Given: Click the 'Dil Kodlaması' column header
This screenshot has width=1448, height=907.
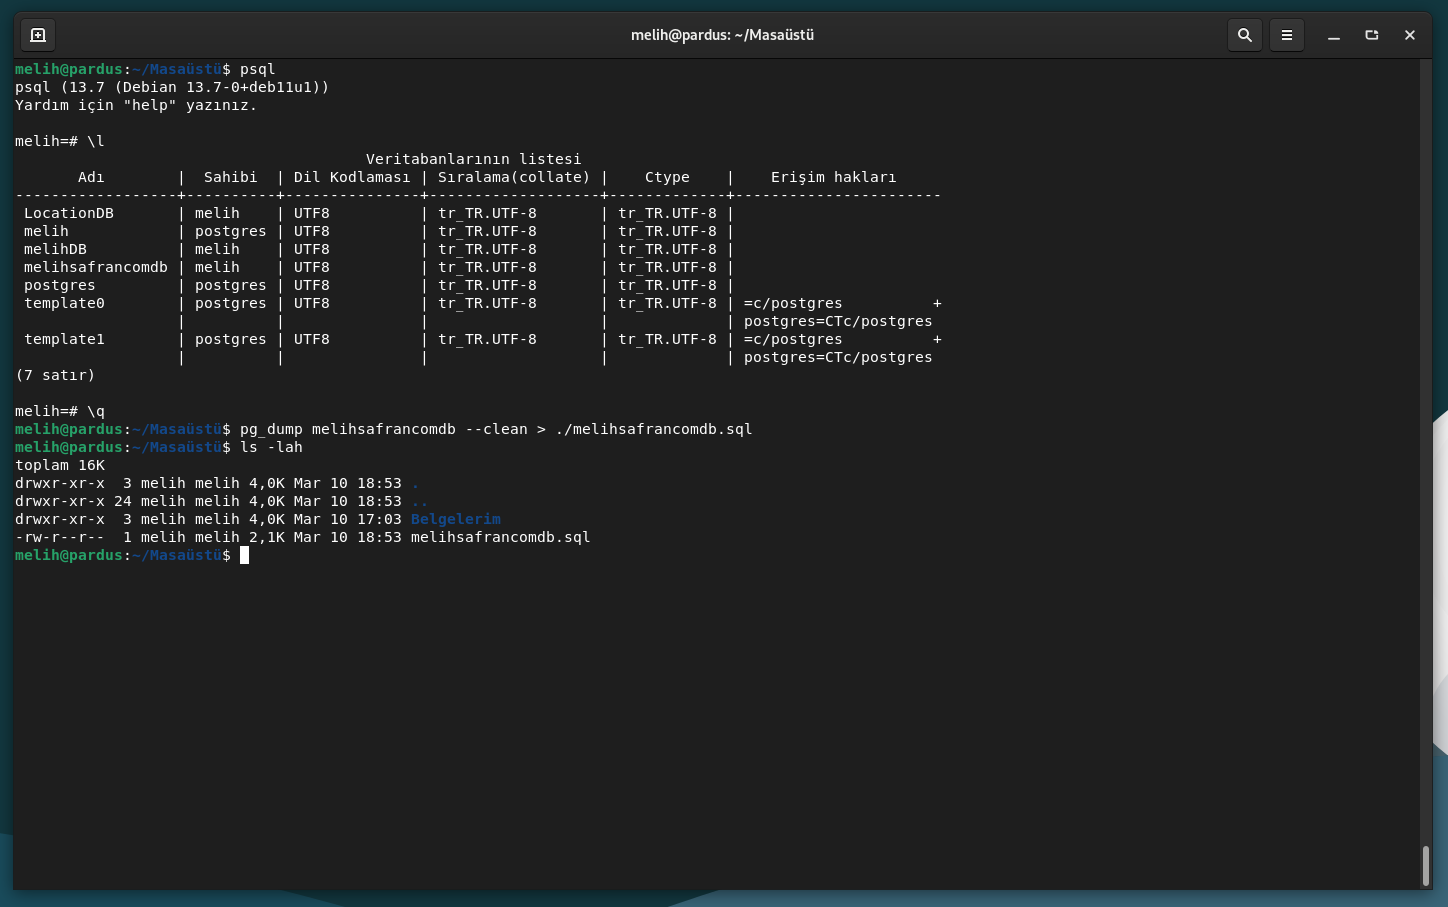Looking at the screenshot, I should tap(352, 177).
